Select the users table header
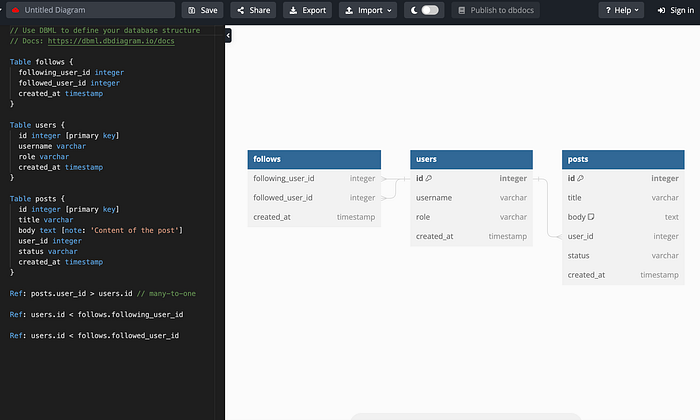Viewport: 700px width, 420px height. [x=471, y=159]
